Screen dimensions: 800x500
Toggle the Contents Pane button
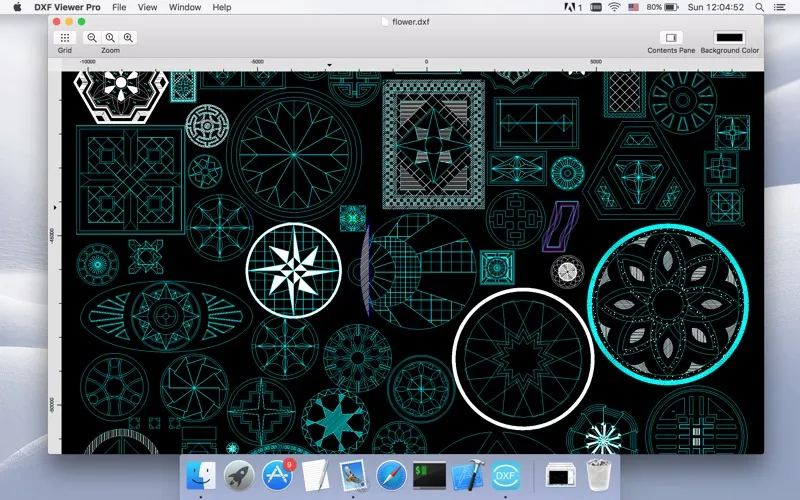click(671, 38)
